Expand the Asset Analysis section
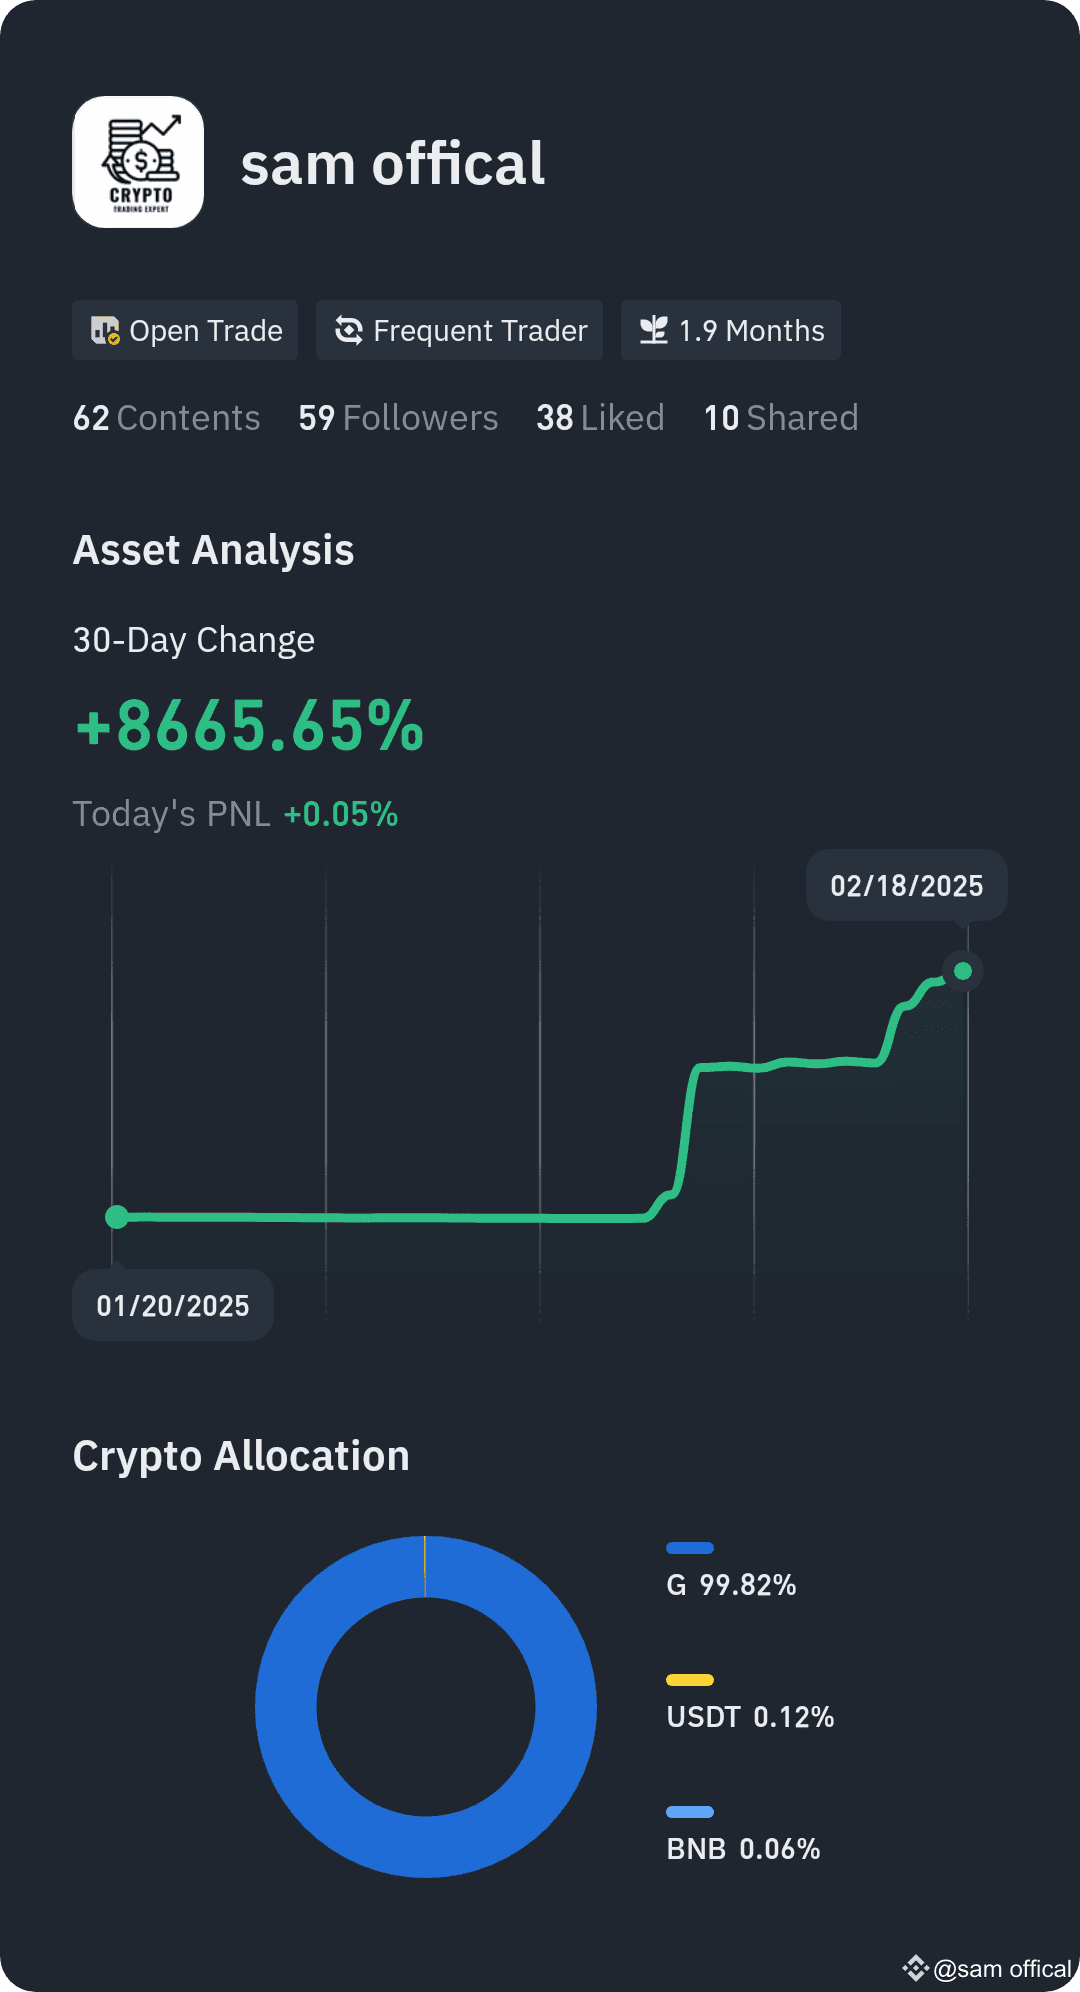 [x=213, y=549]
